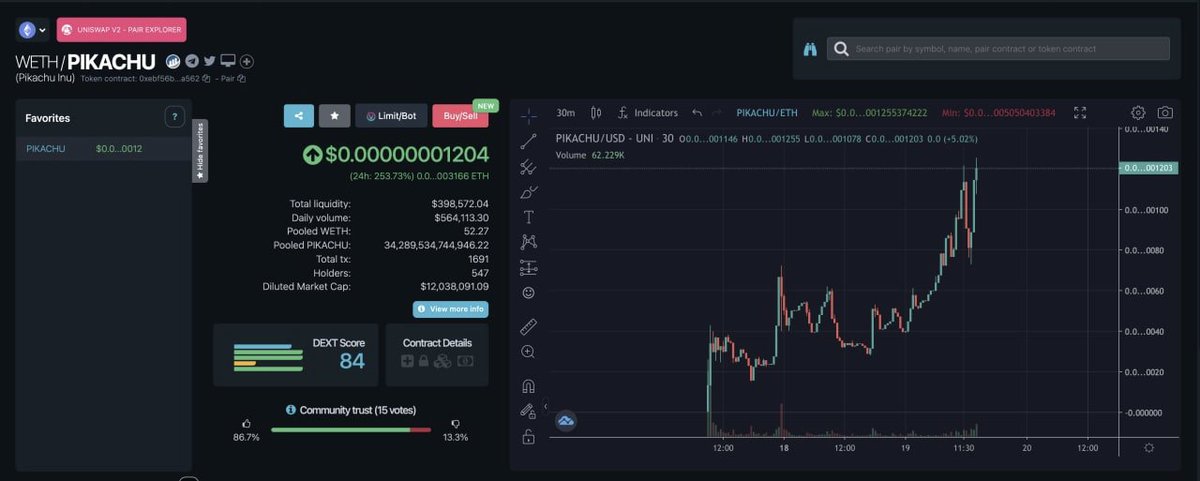Vote thumbs up for community trust
The image size is (1200, 481).
246,424
